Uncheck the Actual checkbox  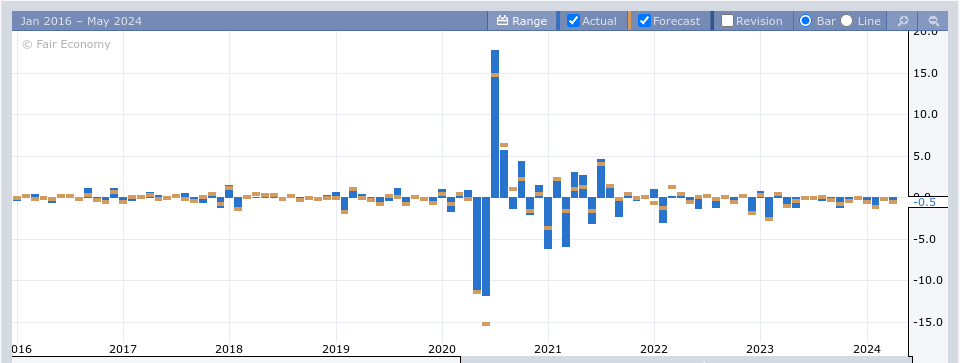[573, 21]
